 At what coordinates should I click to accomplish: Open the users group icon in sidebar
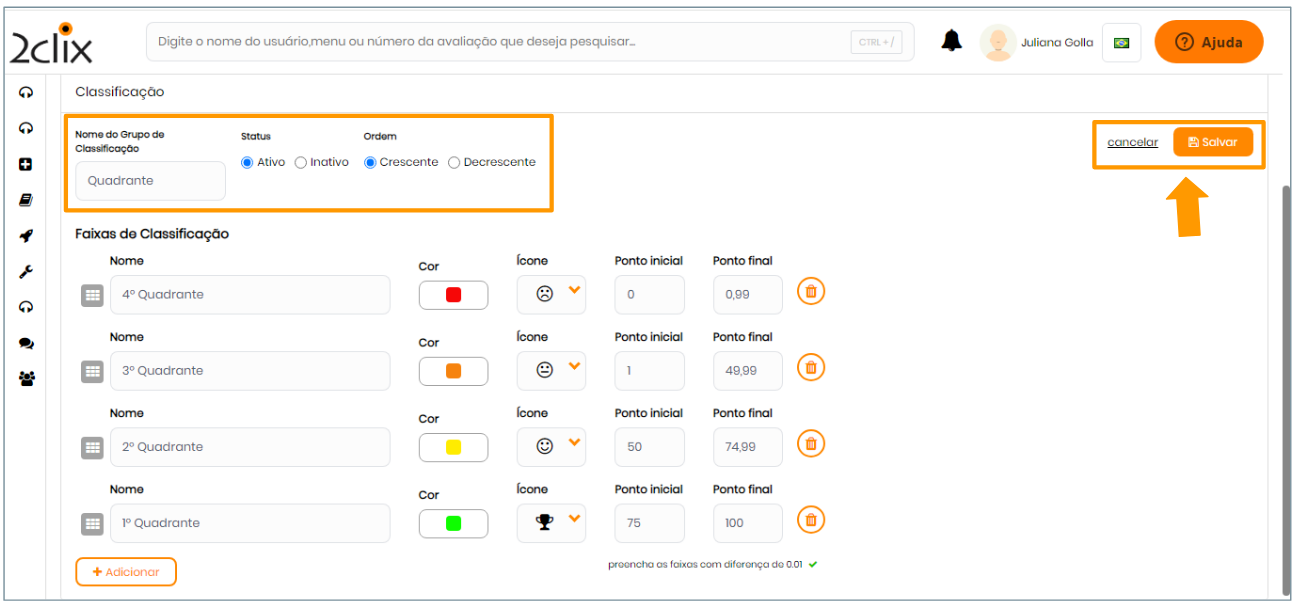(26, 379)
